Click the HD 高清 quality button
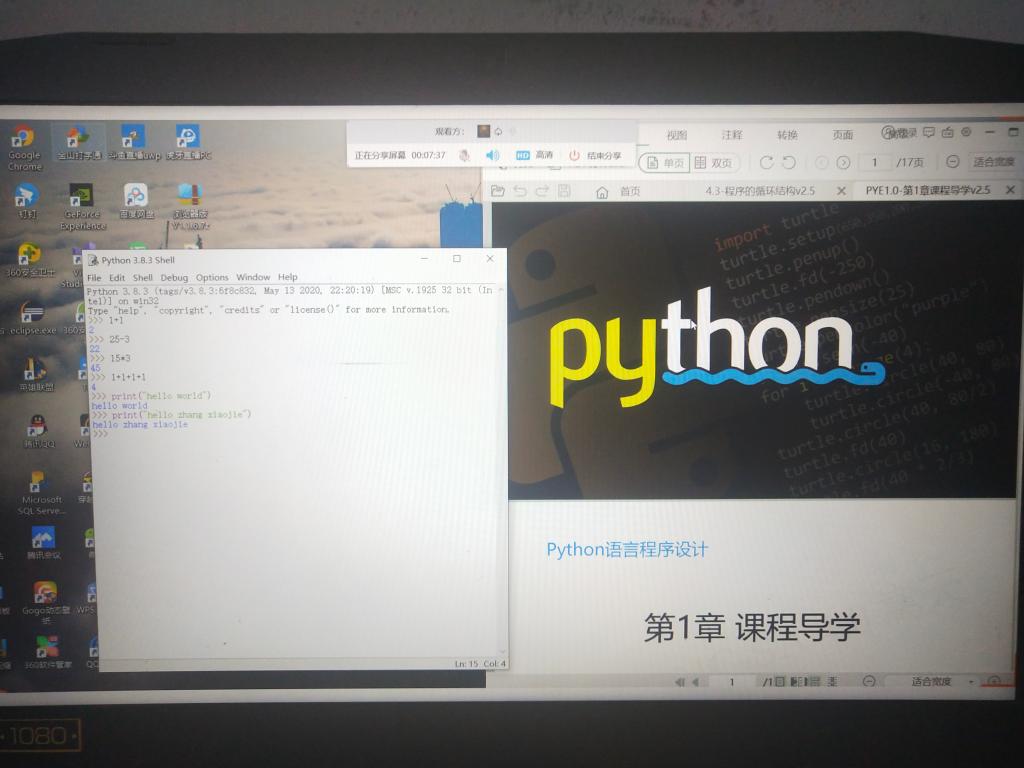The image size is (1024, 768). (x=534, y=155)
